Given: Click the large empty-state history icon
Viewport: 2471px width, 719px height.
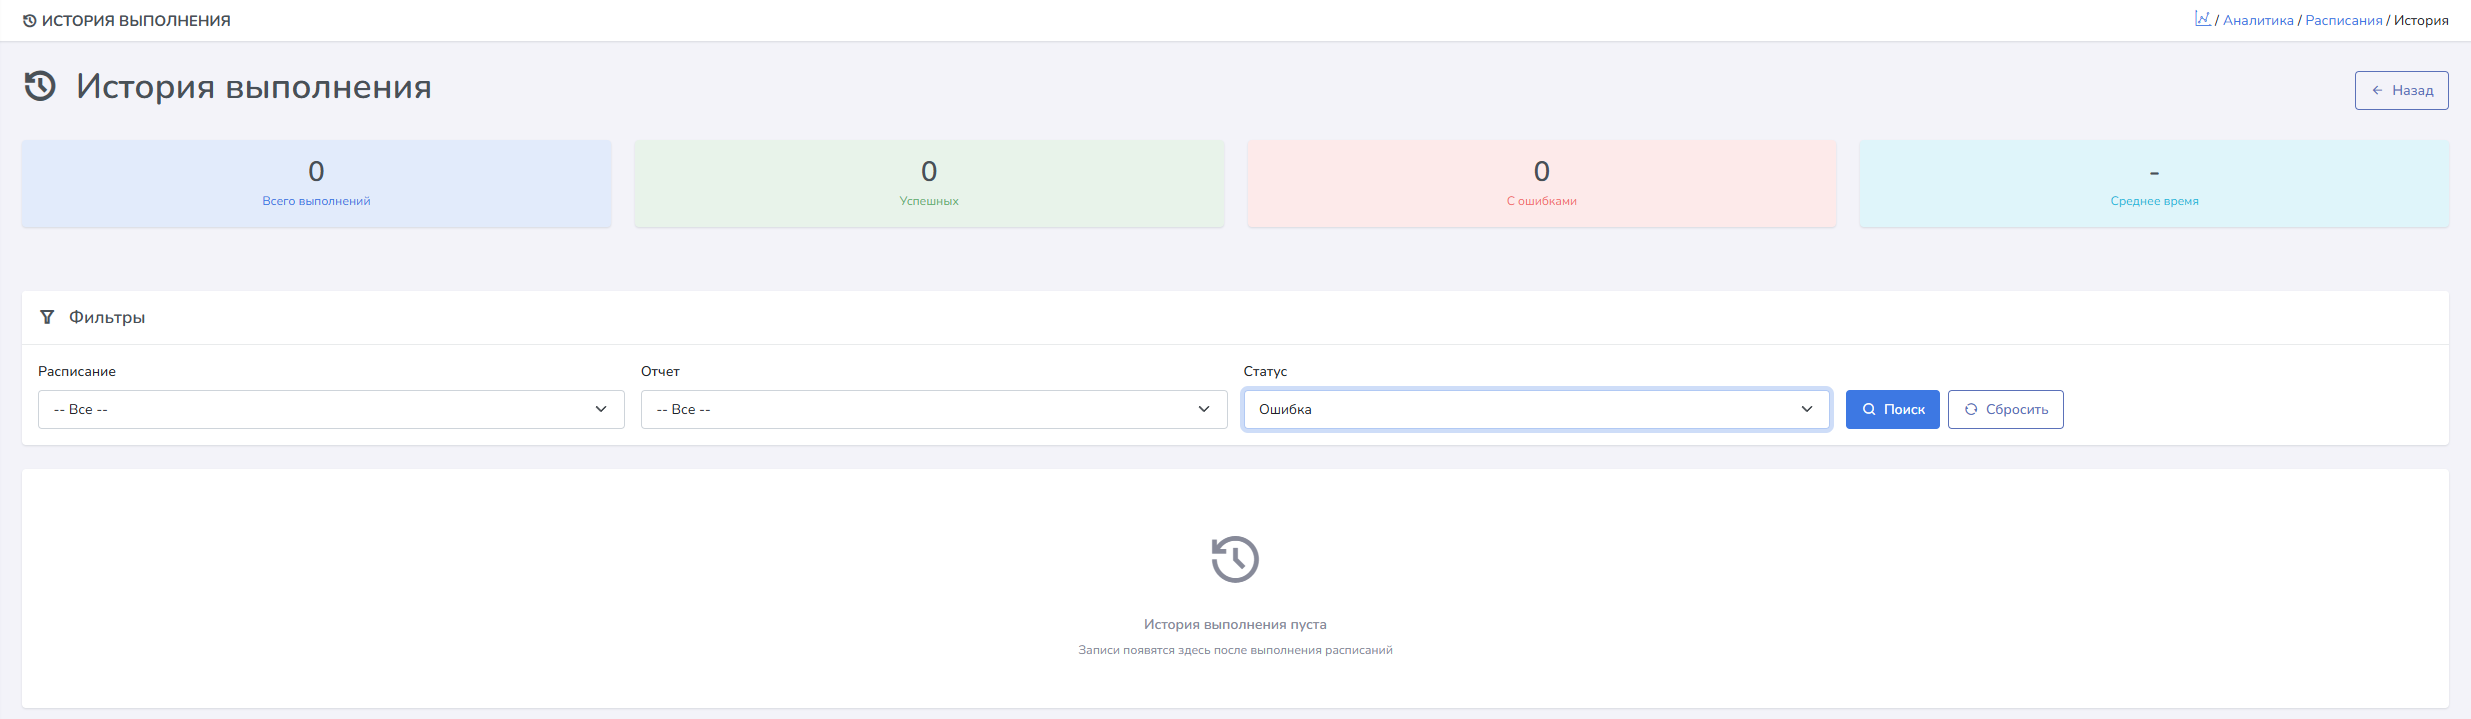Looking at the screenshot, I should coord(1235,559).
